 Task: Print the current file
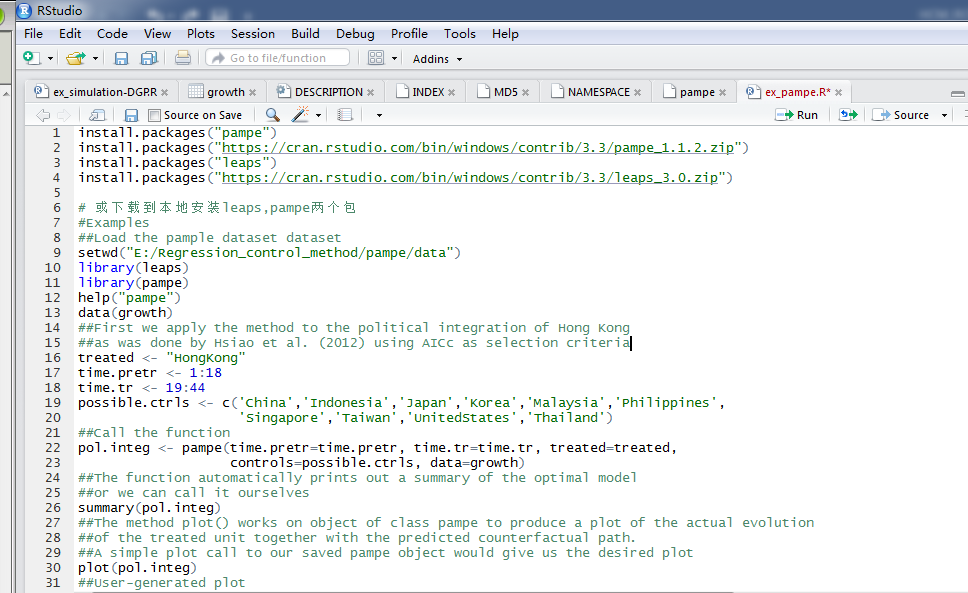tap(182, 58)
